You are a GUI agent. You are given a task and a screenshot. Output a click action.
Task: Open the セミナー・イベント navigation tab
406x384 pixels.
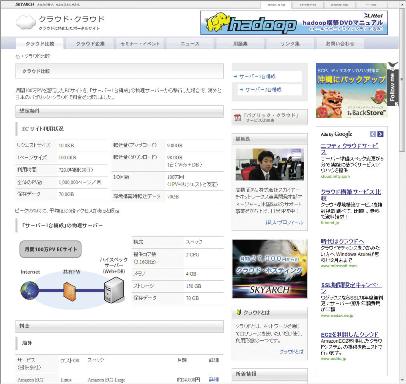(x=140, y=44)
